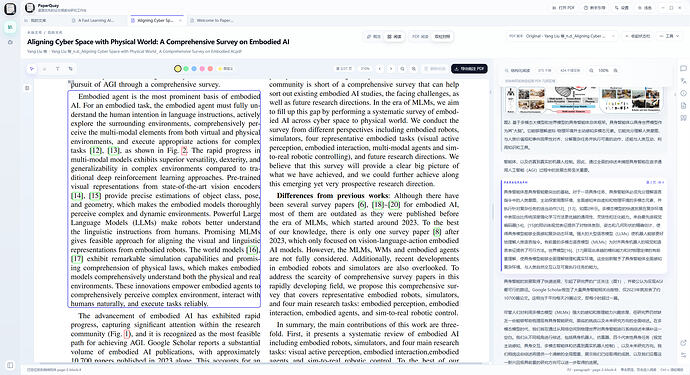
Task: Click the custom color star button after swatches
Action: coord(226,69)
